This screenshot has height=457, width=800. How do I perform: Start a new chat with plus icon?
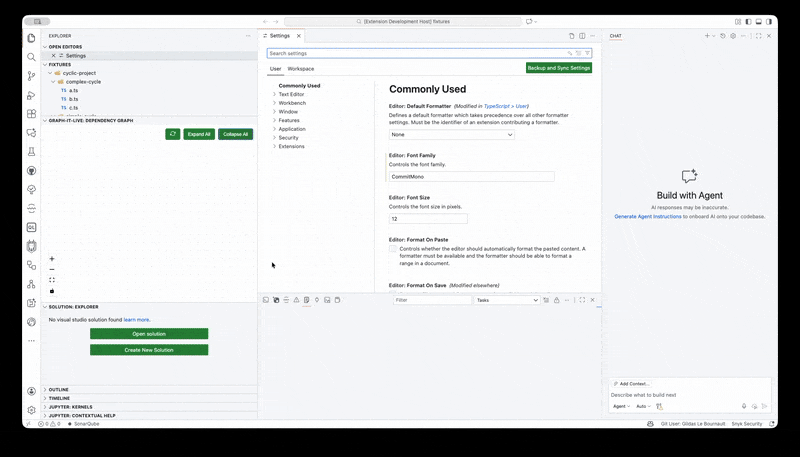pyautogui.click(x=707, y=36)
